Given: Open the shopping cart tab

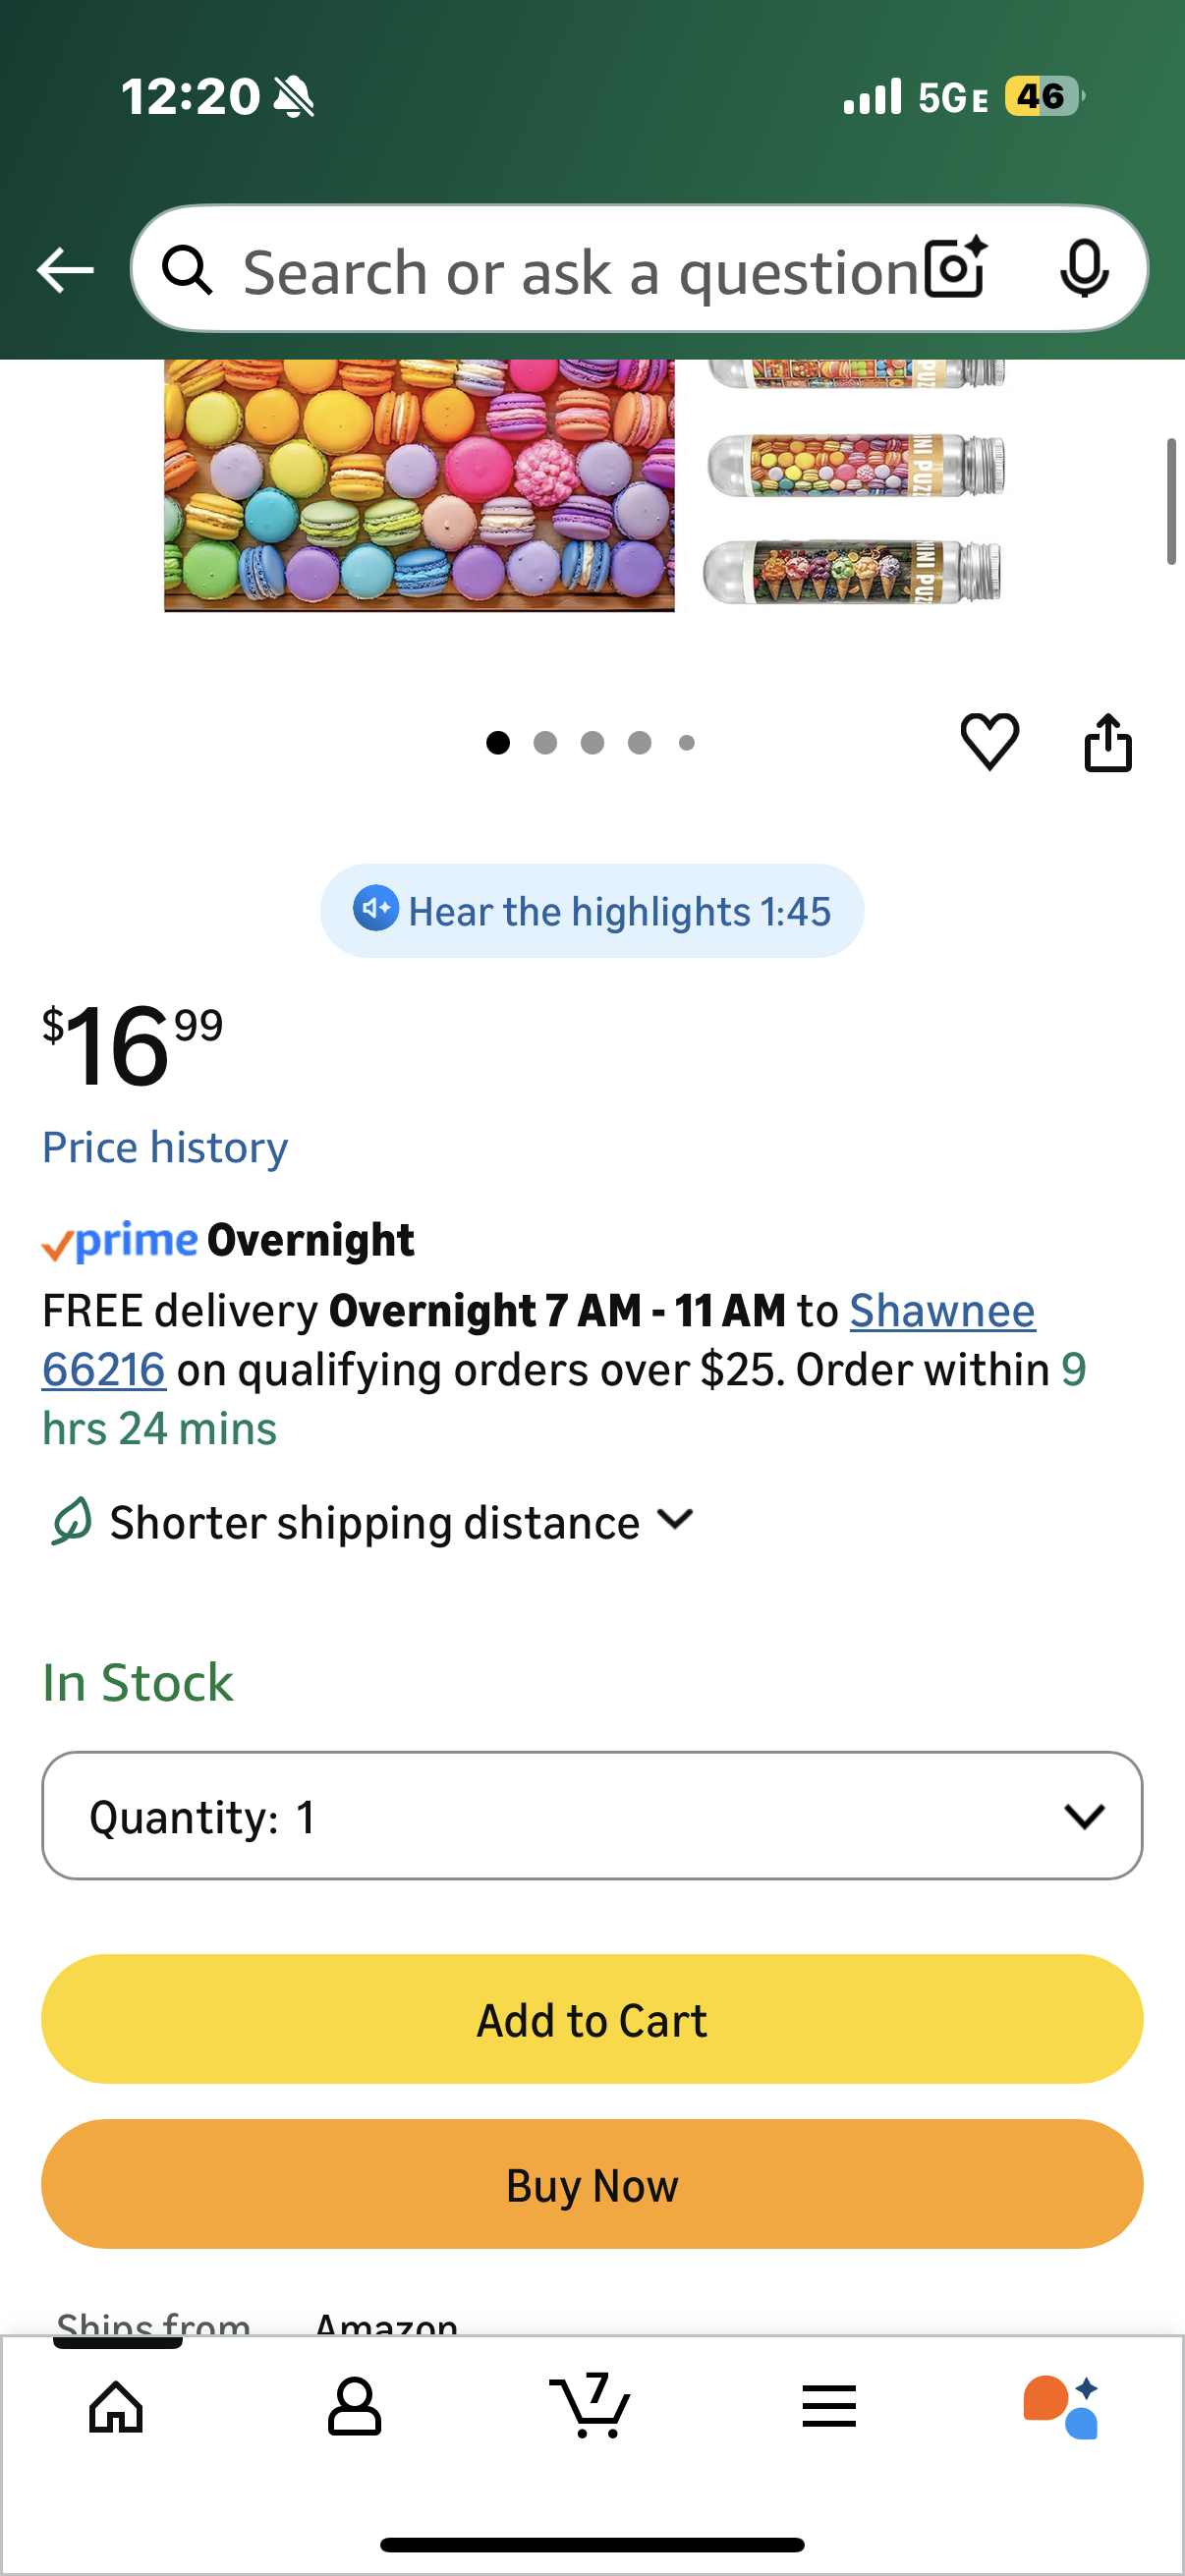Looking at the screenshot, I should (x=591, y=2406).
